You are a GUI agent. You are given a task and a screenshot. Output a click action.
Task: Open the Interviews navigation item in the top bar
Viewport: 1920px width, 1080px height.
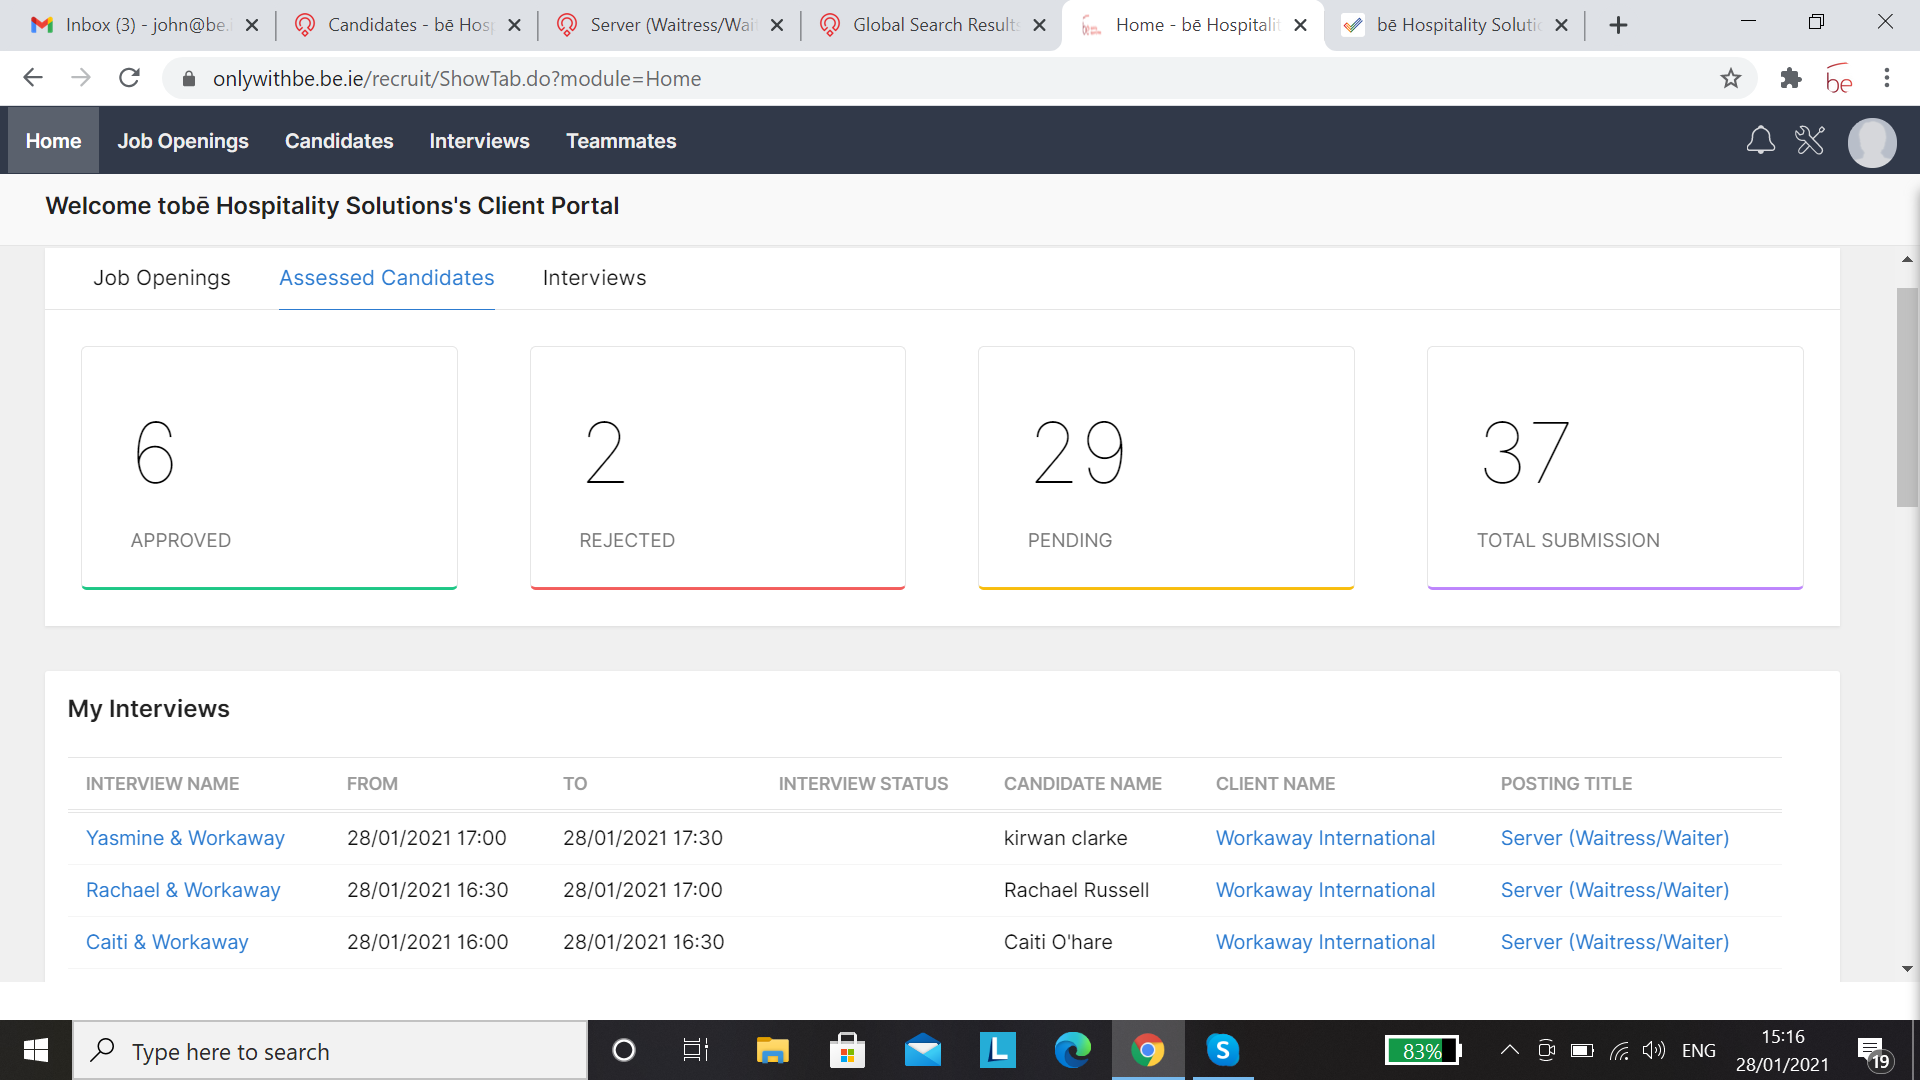479,141
